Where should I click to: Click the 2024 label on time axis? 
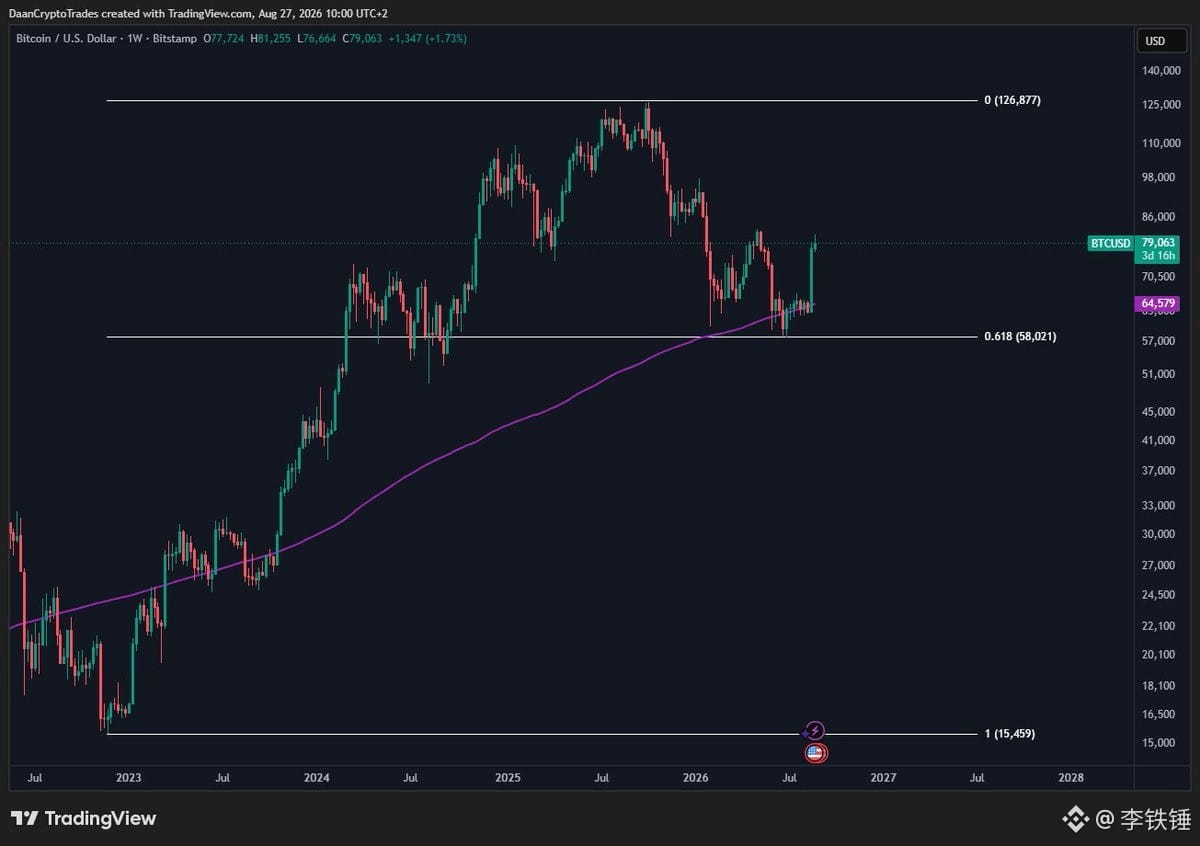(x=316, y=777)
